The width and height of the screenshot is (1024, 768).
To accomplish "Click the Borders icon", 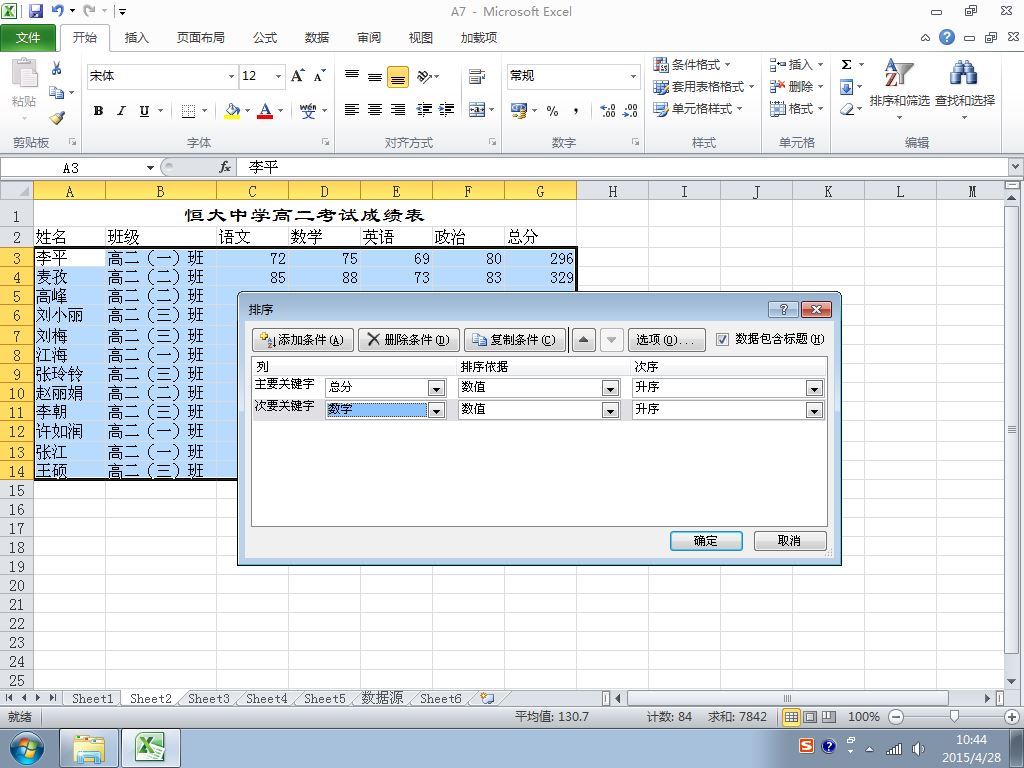I will click(x=188, y=111).
